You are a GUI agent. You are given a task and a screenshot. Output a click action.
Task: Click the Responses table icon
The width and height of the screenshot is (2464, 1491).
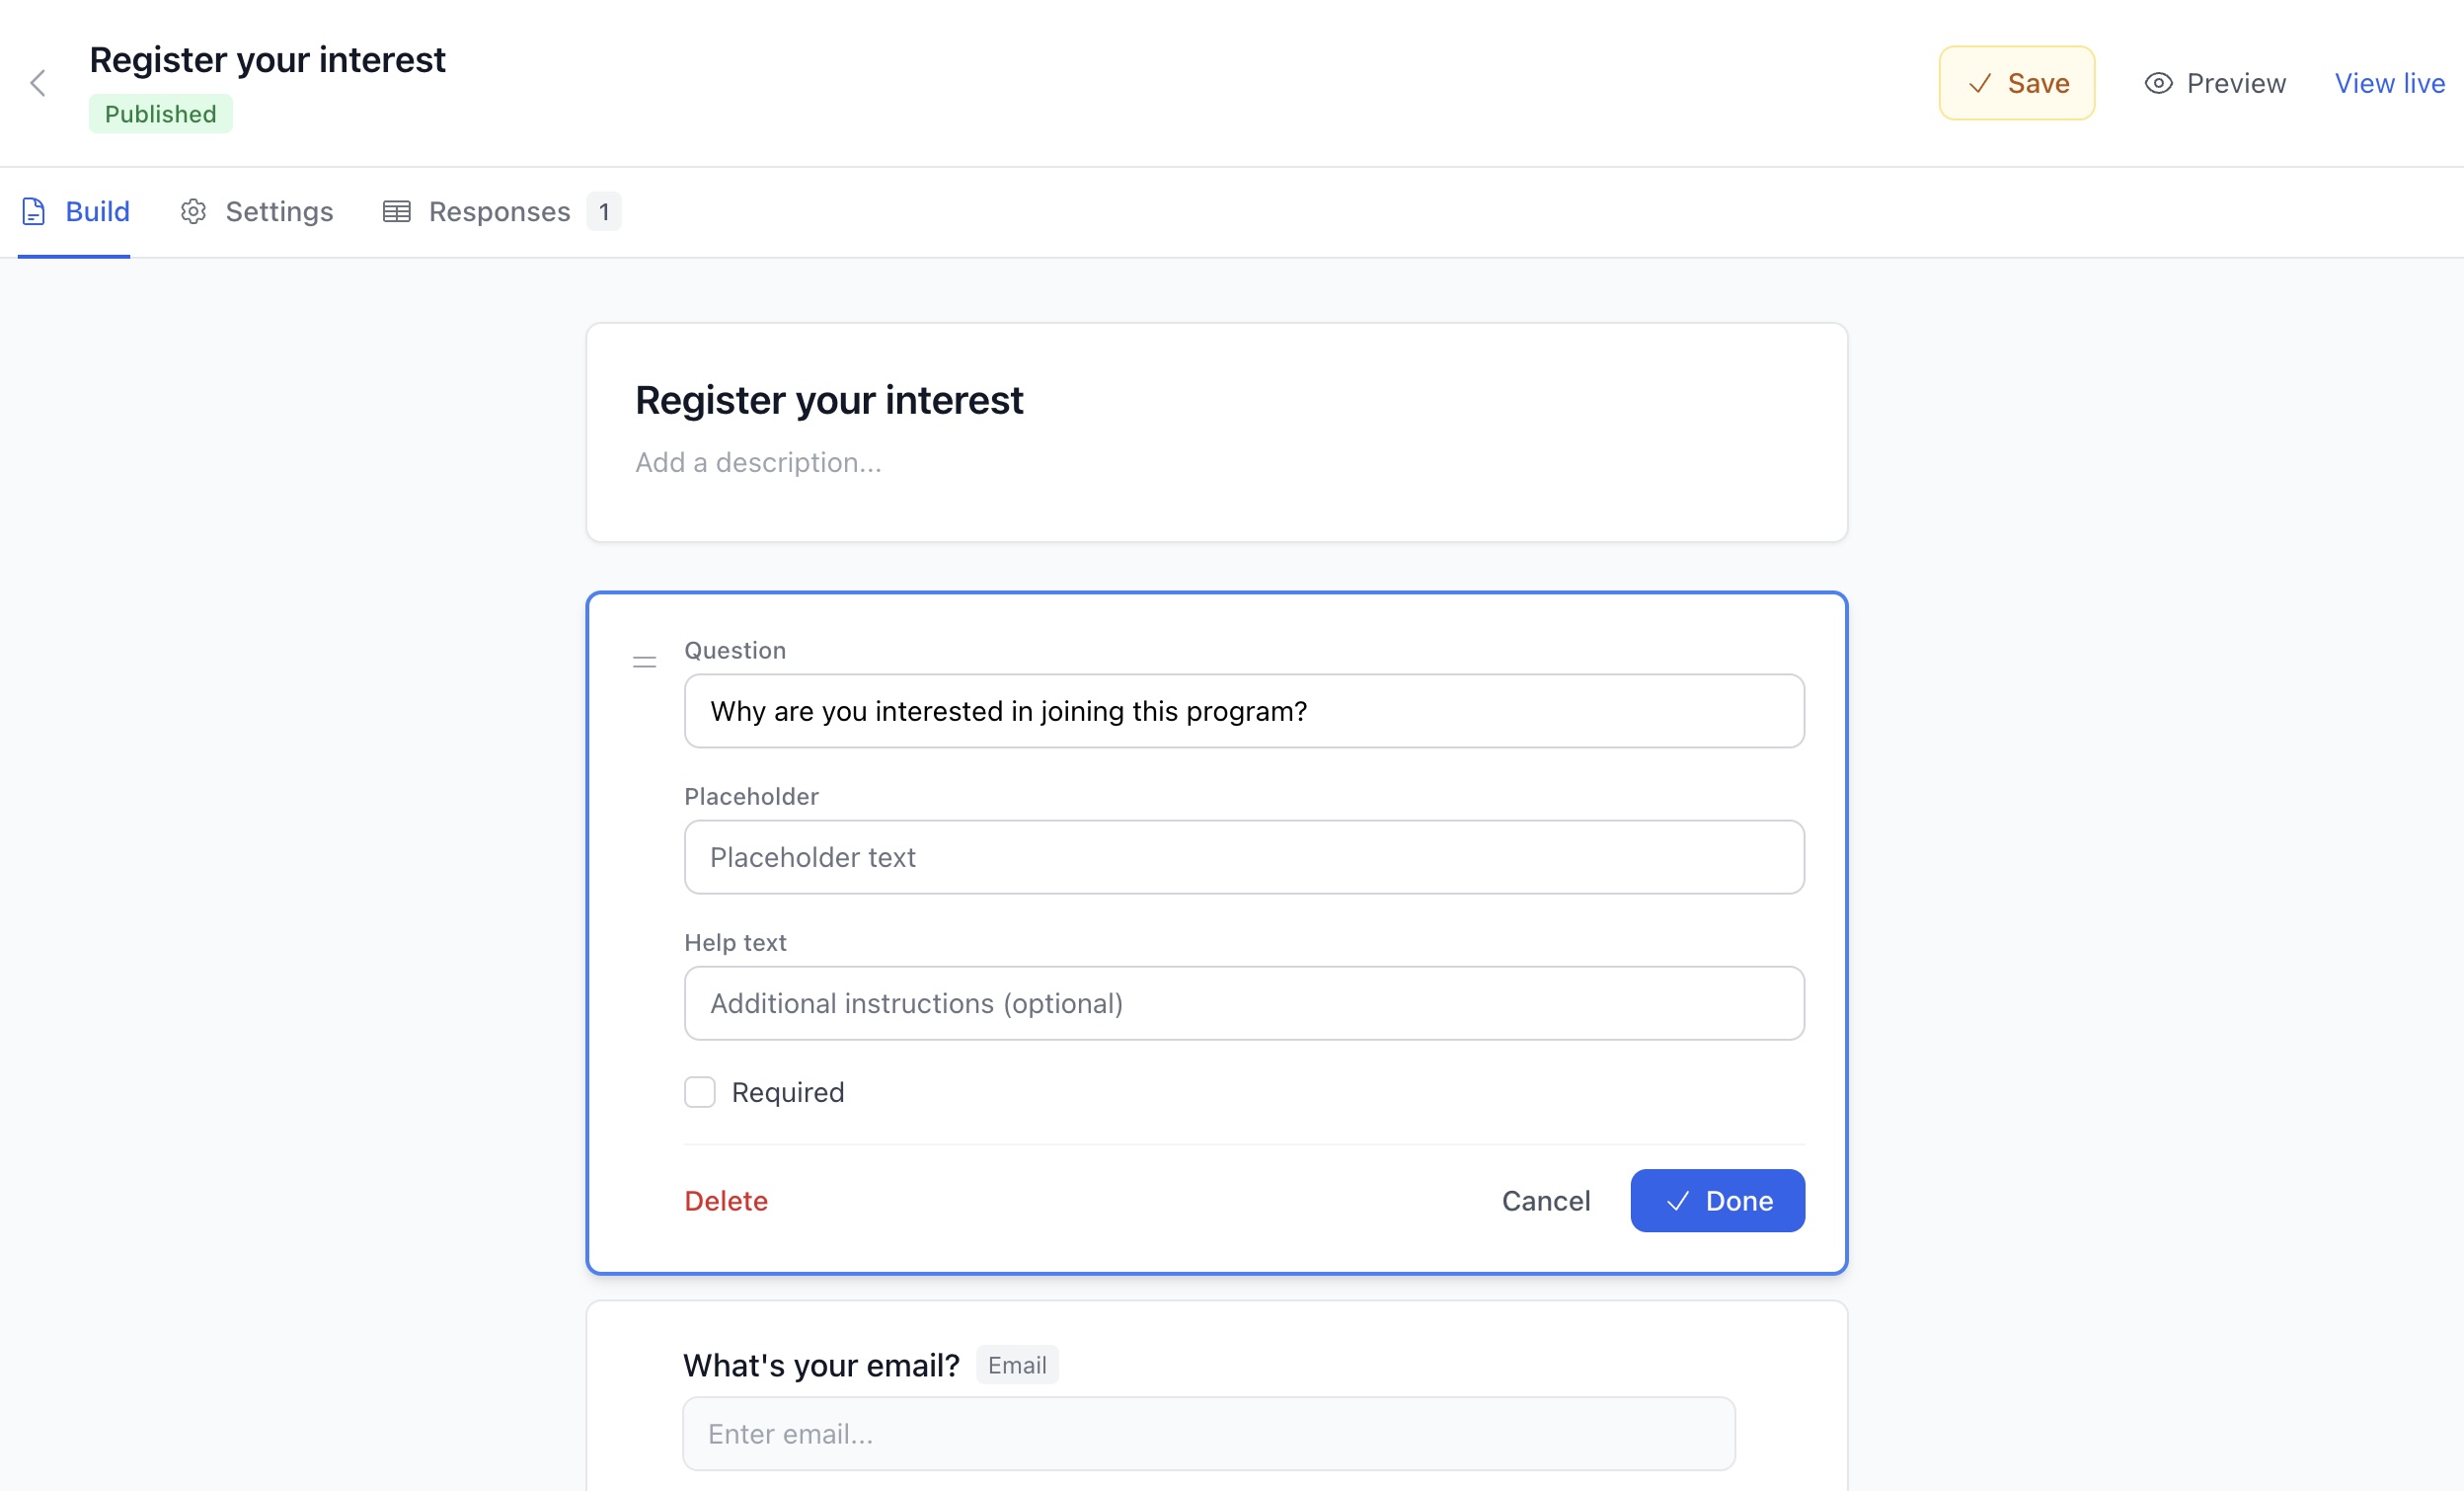397,211
